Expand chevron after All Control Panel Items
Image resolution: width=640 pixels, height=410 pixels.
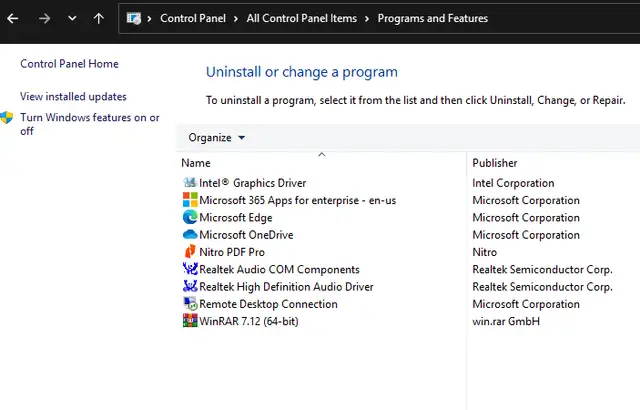[x=367, y=19]
